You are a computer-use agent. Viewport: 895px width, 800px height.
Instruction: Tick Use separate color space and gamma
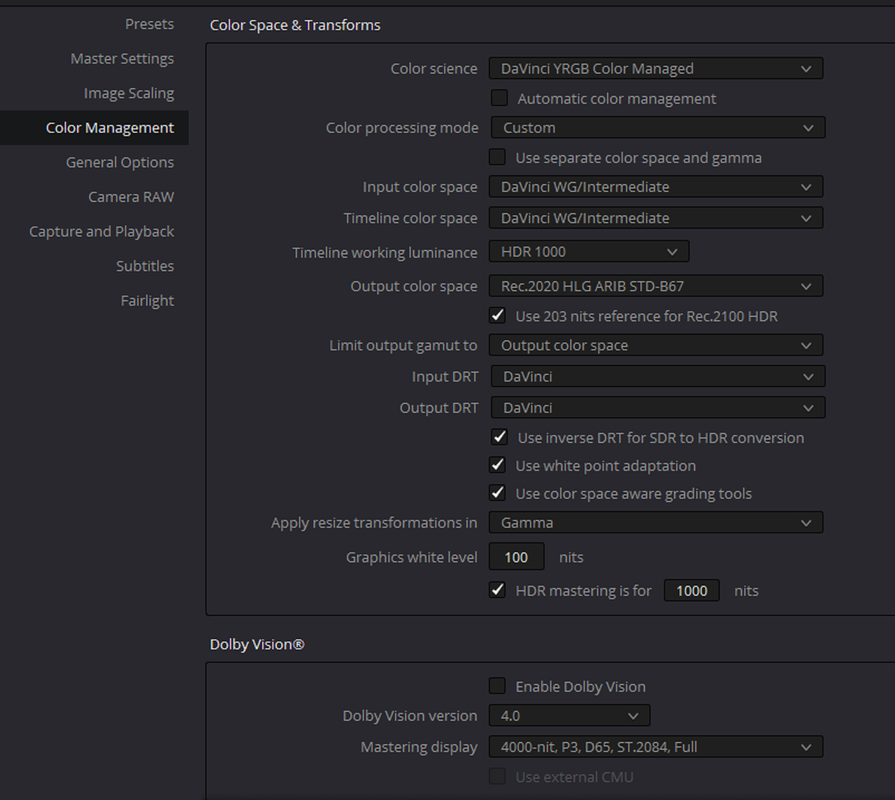[497, 157]
